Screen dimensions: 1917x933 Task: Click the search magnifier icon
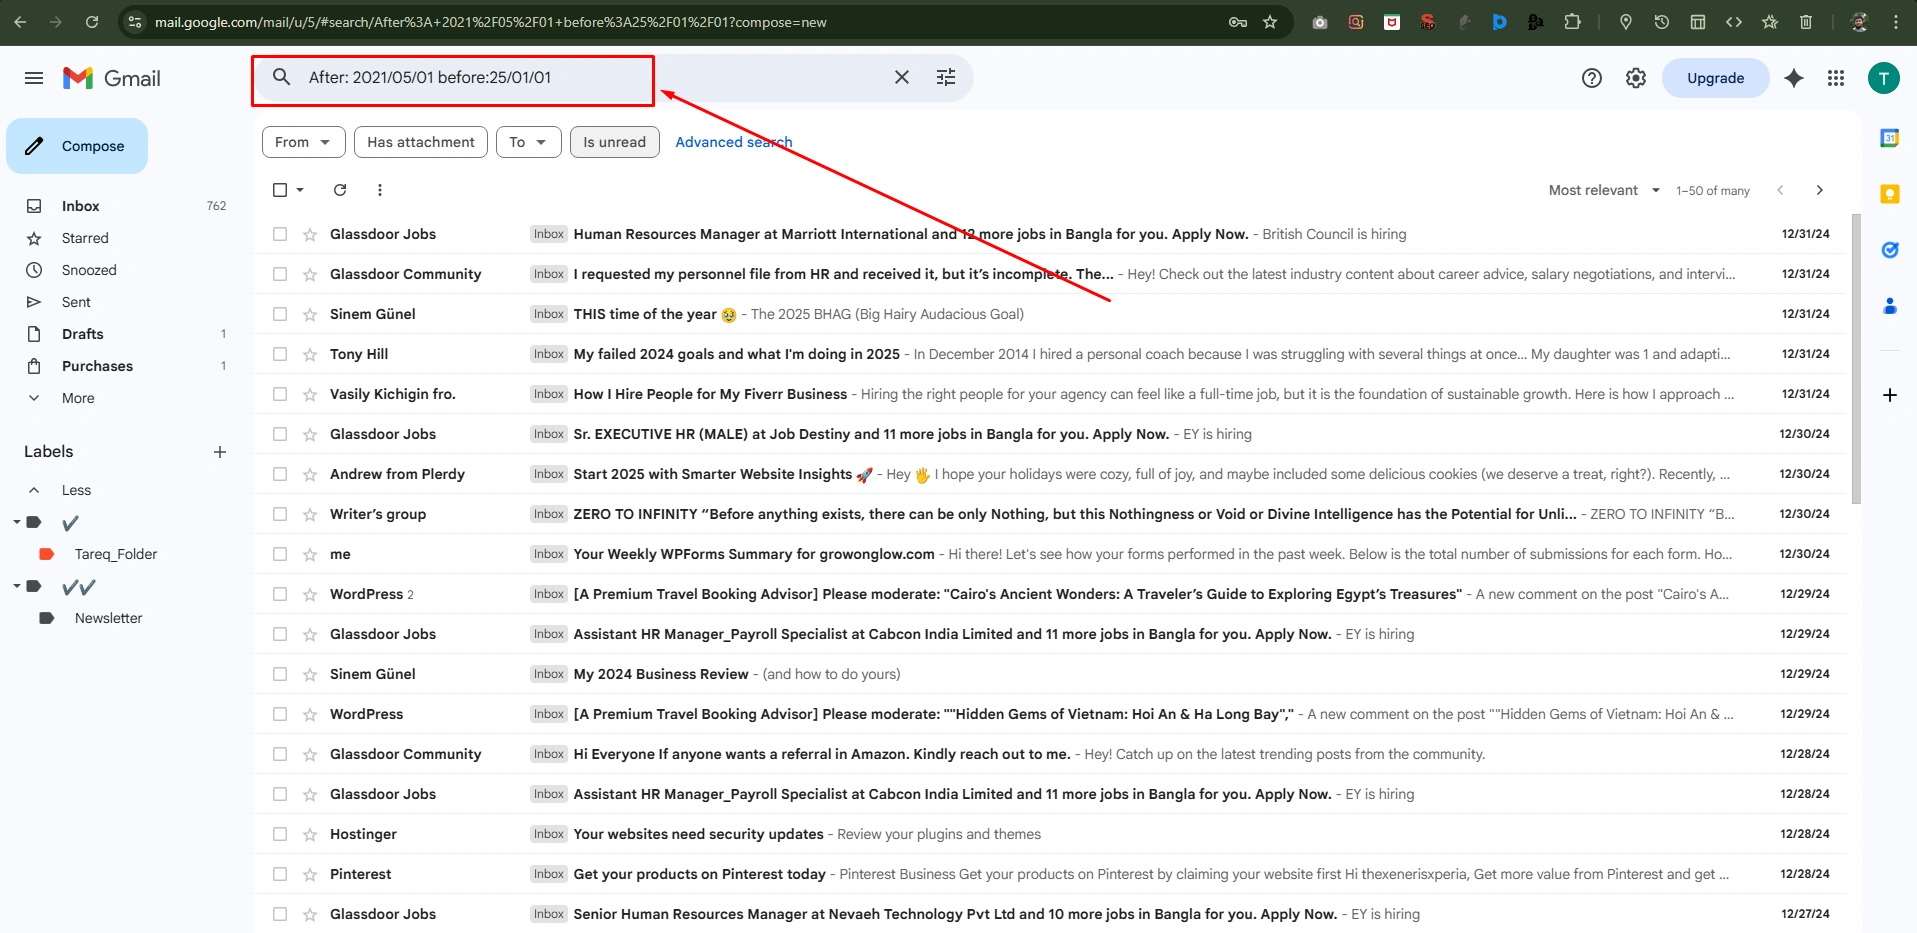(282, 77)
